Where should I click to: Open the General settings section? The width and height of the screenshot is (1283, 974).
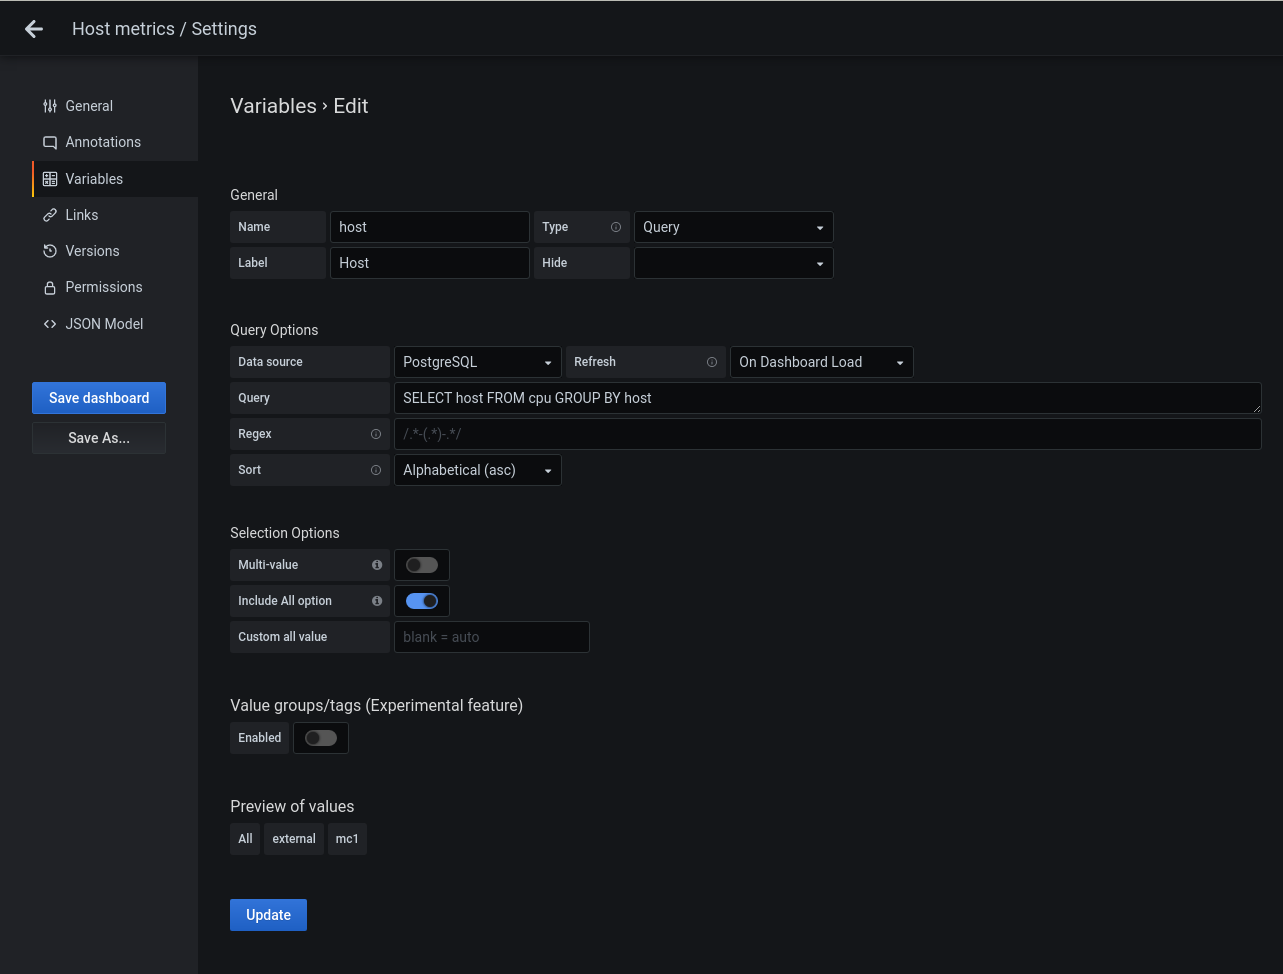tap(89, 106)
